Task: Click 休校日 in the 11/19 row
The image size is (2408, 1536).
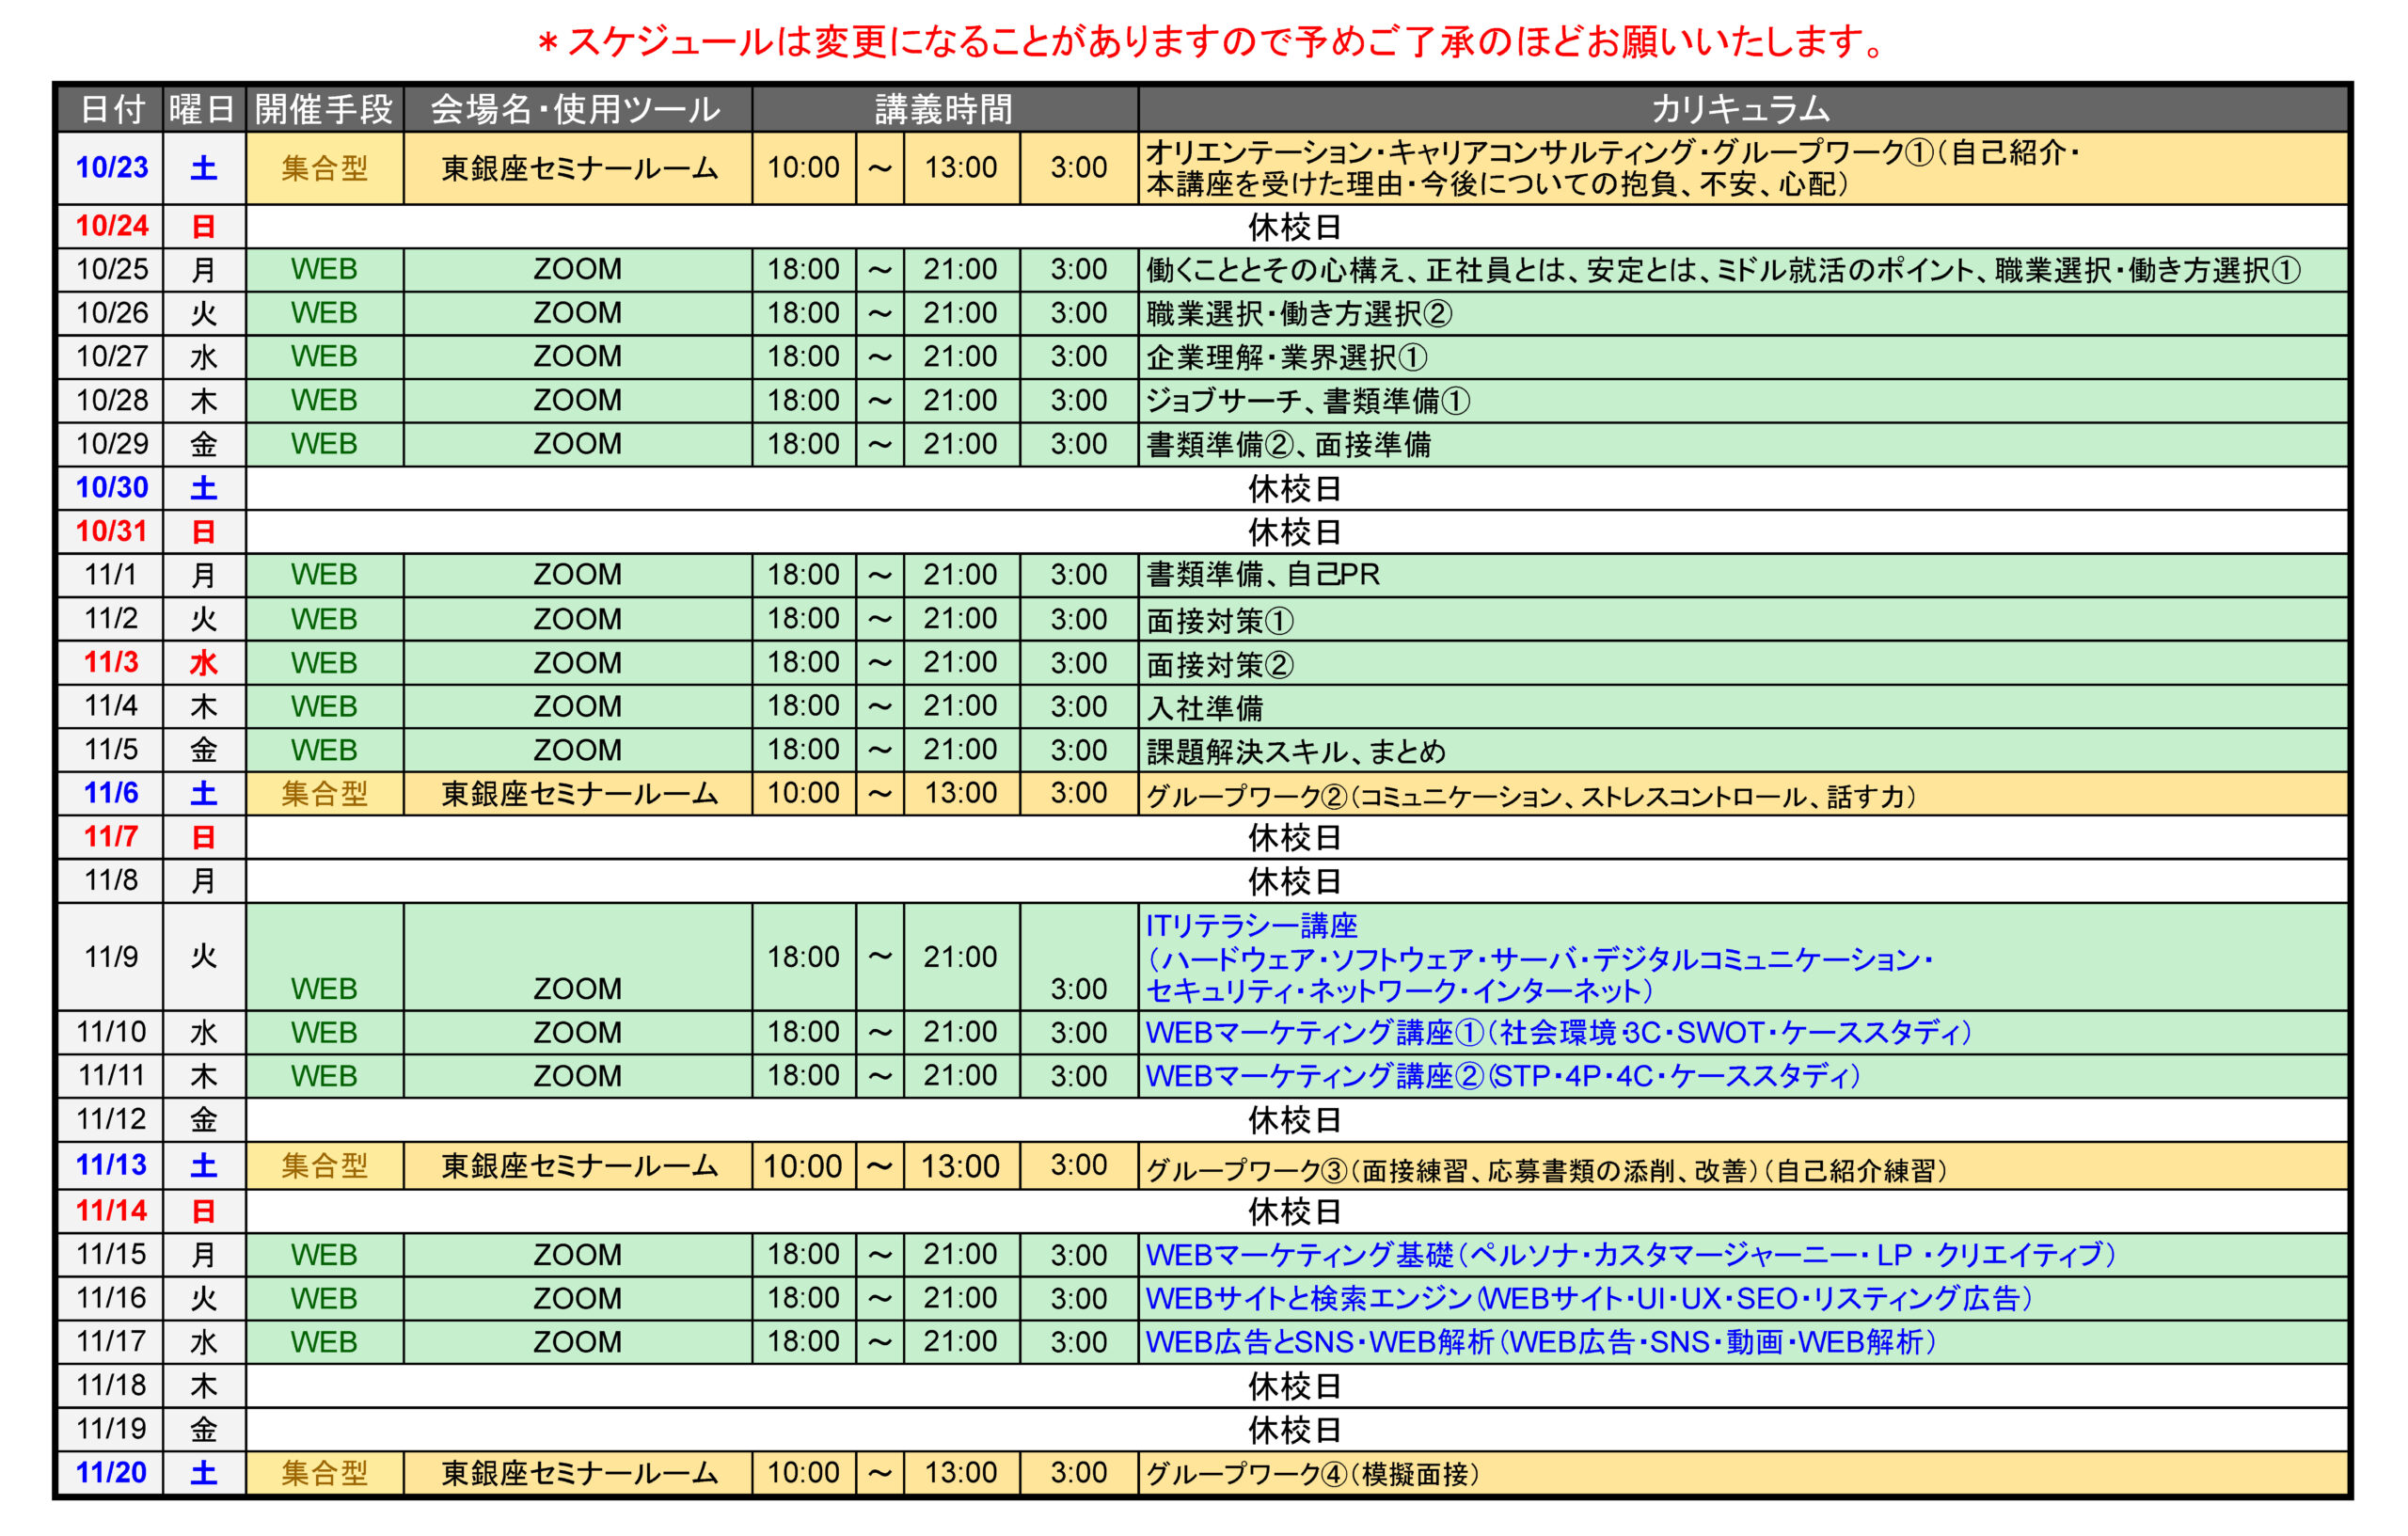Action: click(x=1295, y=1431)
